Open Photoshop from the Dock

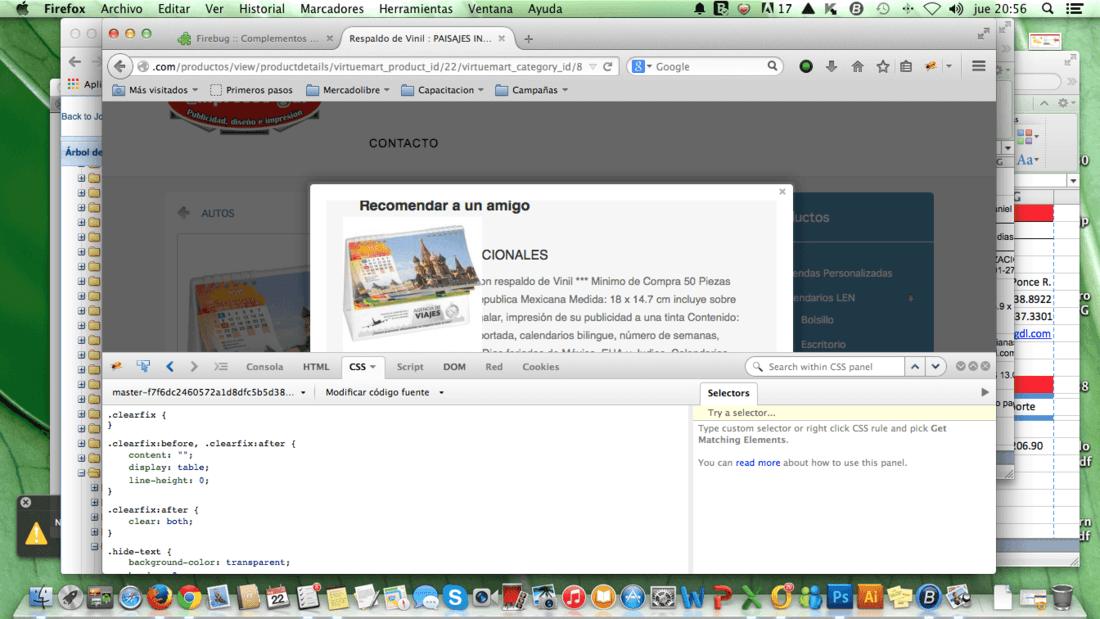pos(840,597)
